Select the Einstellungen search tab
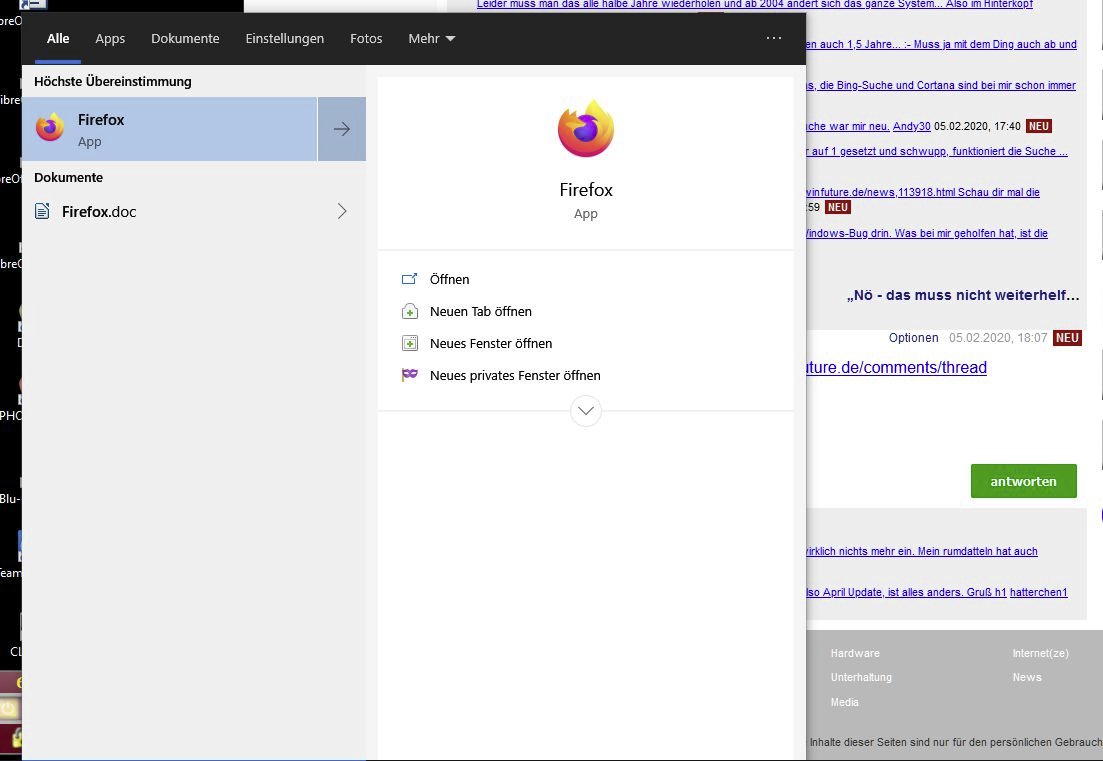Viewport: 1103px width, 761px height. tap(284, 38)
